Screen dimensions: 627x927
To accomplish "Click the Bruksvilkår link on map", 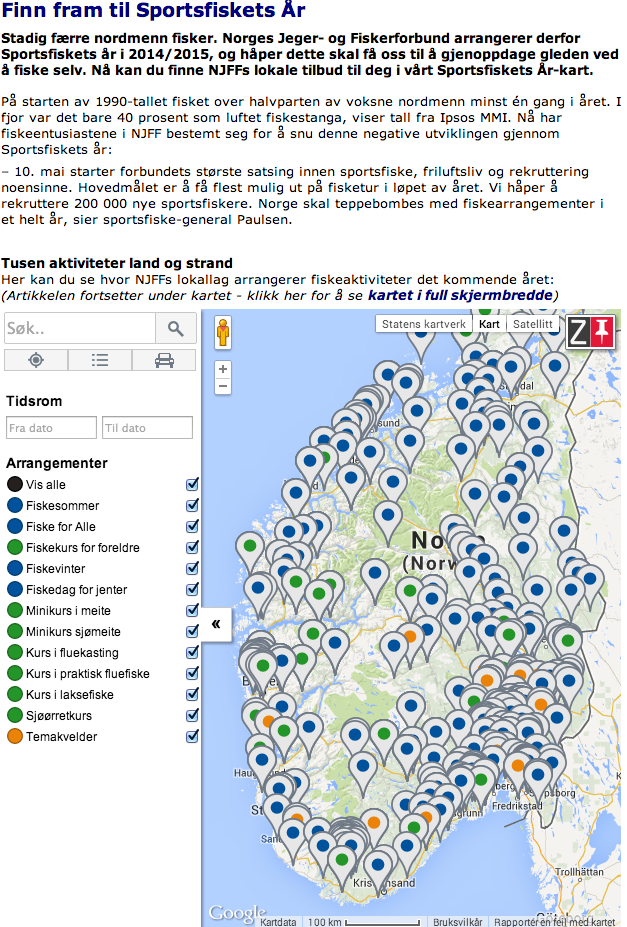I will [x=457, y=922].
